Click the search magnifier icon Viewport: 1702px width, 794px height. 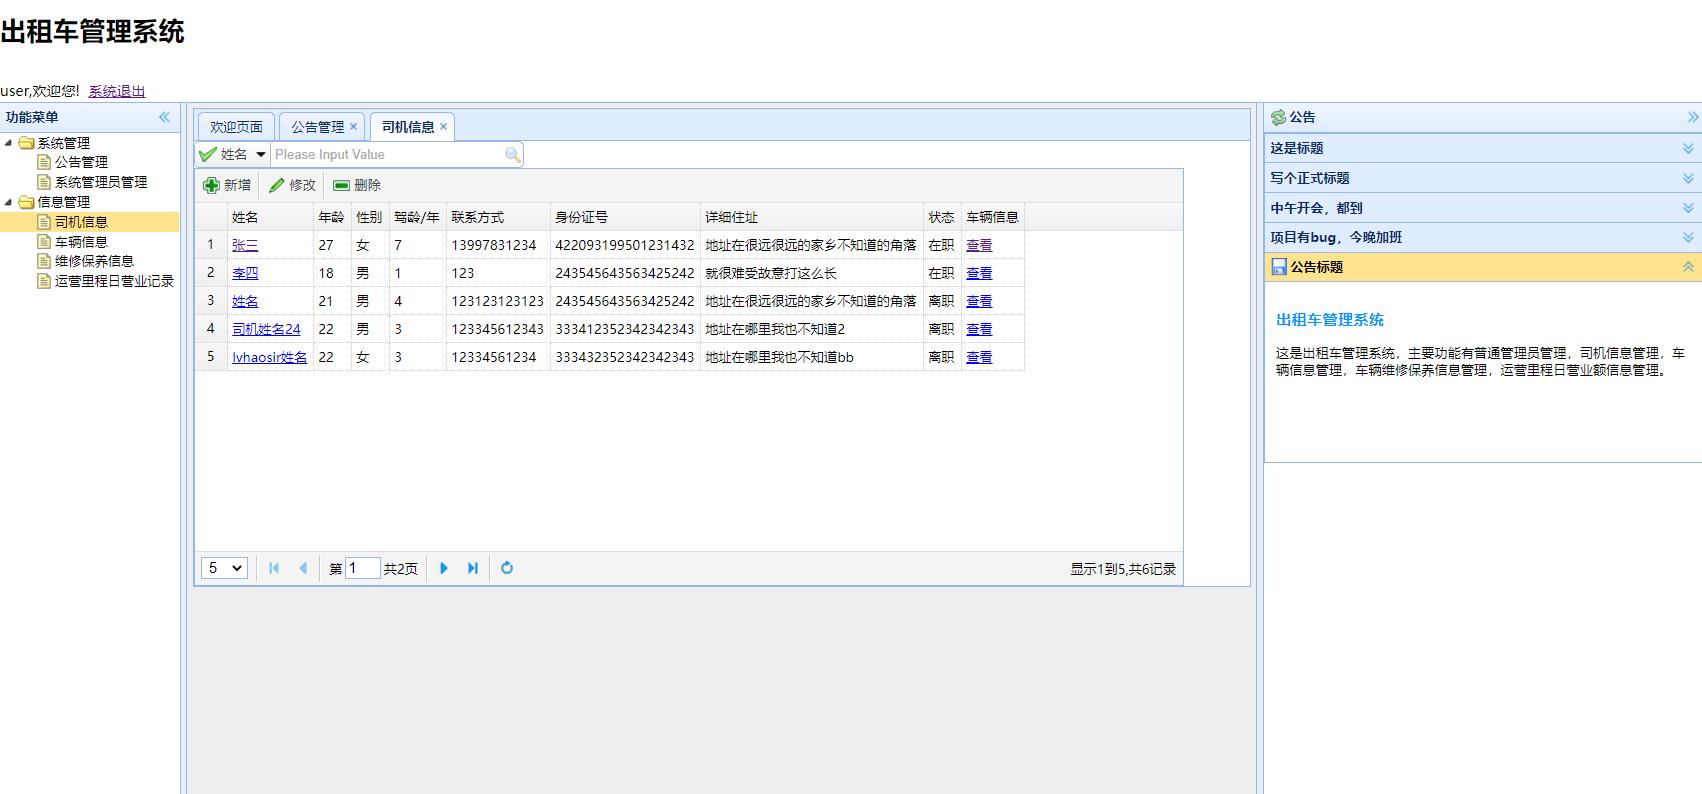point(512,154)
